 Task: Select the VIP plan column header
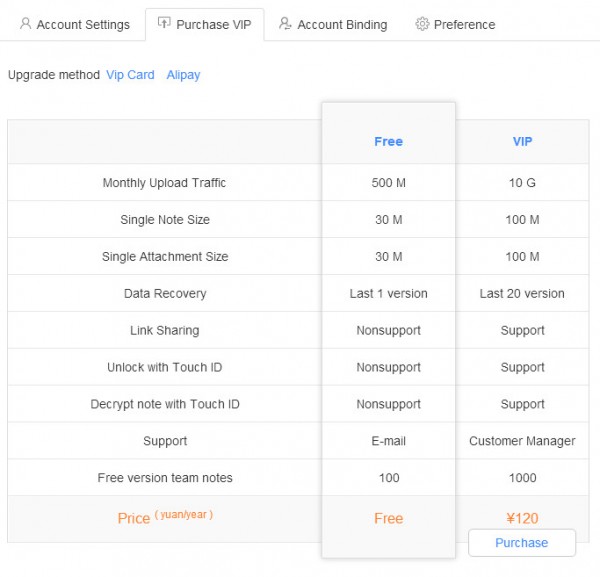pyautogui.click(x=522, y=142)
